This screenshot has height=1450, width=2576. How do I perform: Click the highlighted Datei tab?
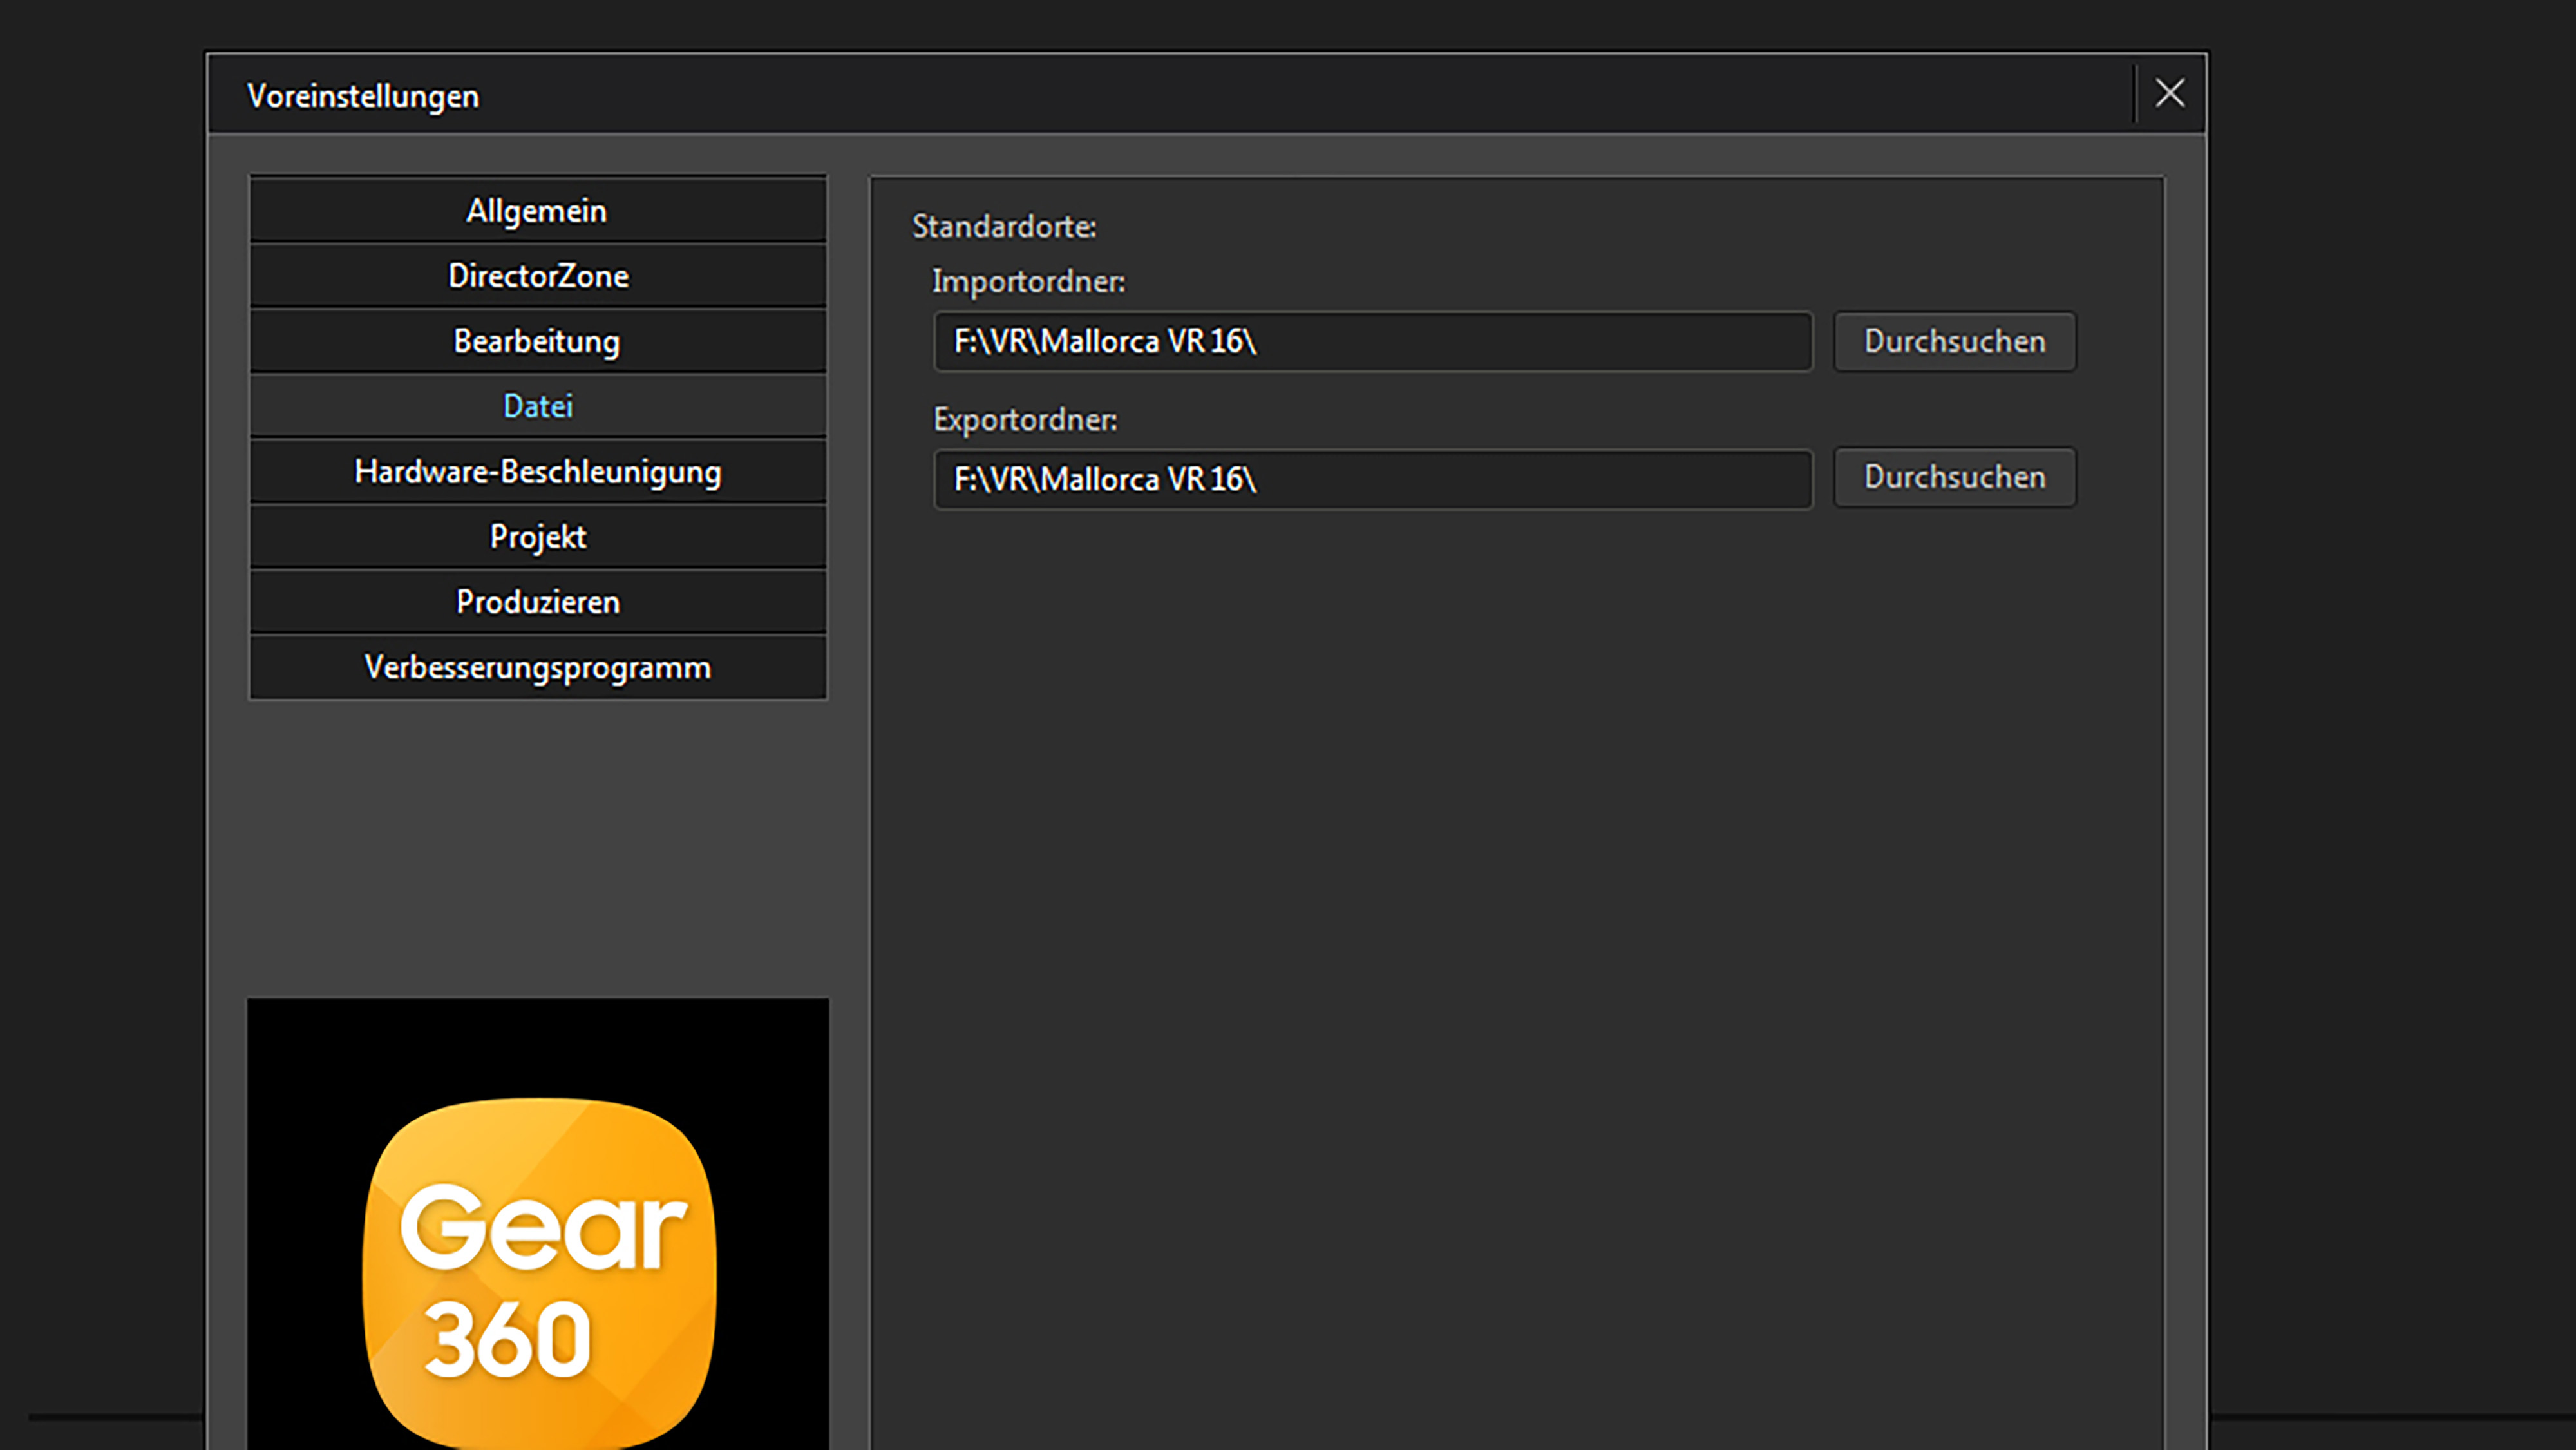pos(537,406)
